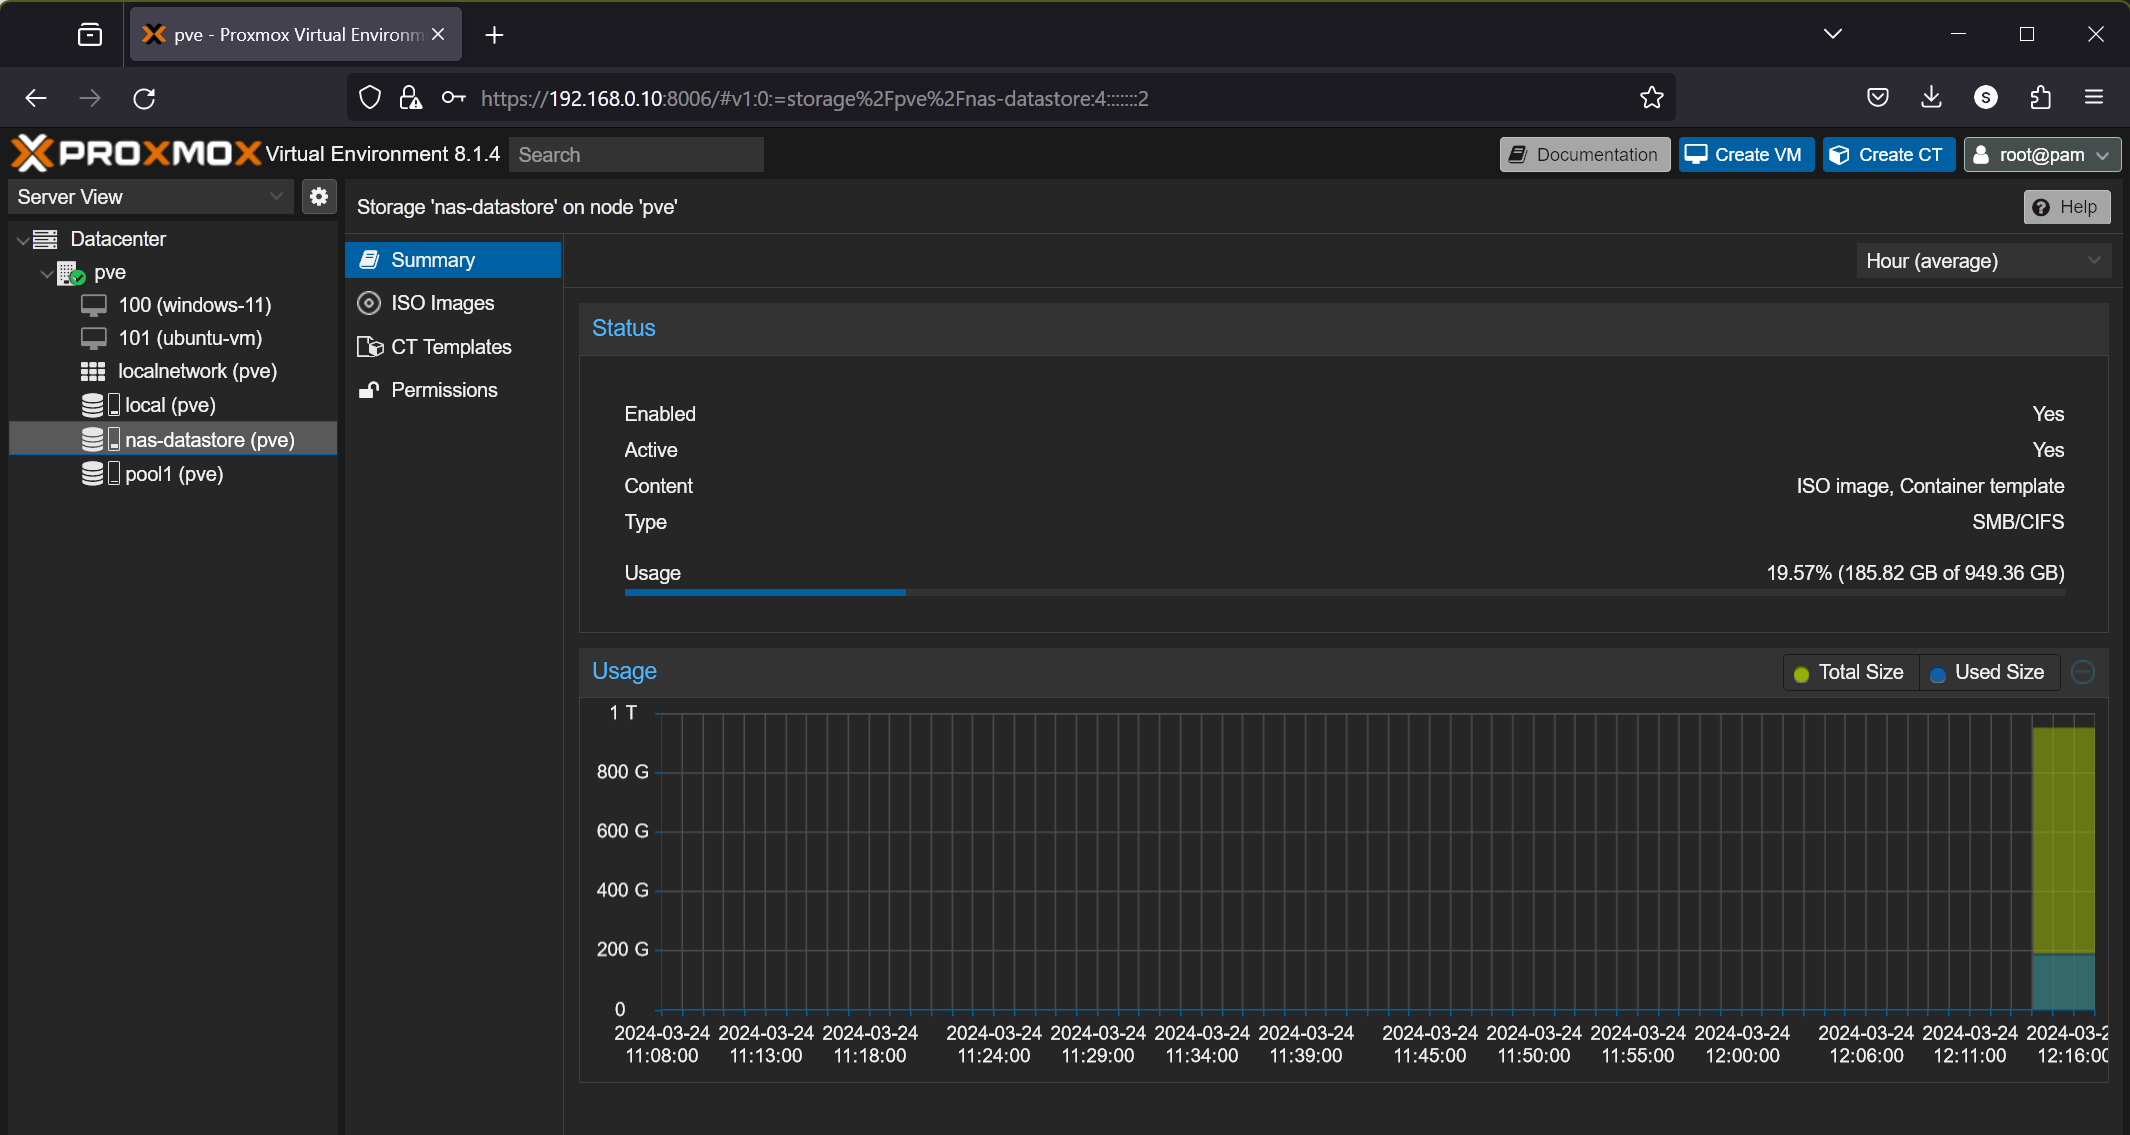Screen dimensions: 2130x1135
Task: Open the root@pam user menu
Action: click(x=2042, y=155)
